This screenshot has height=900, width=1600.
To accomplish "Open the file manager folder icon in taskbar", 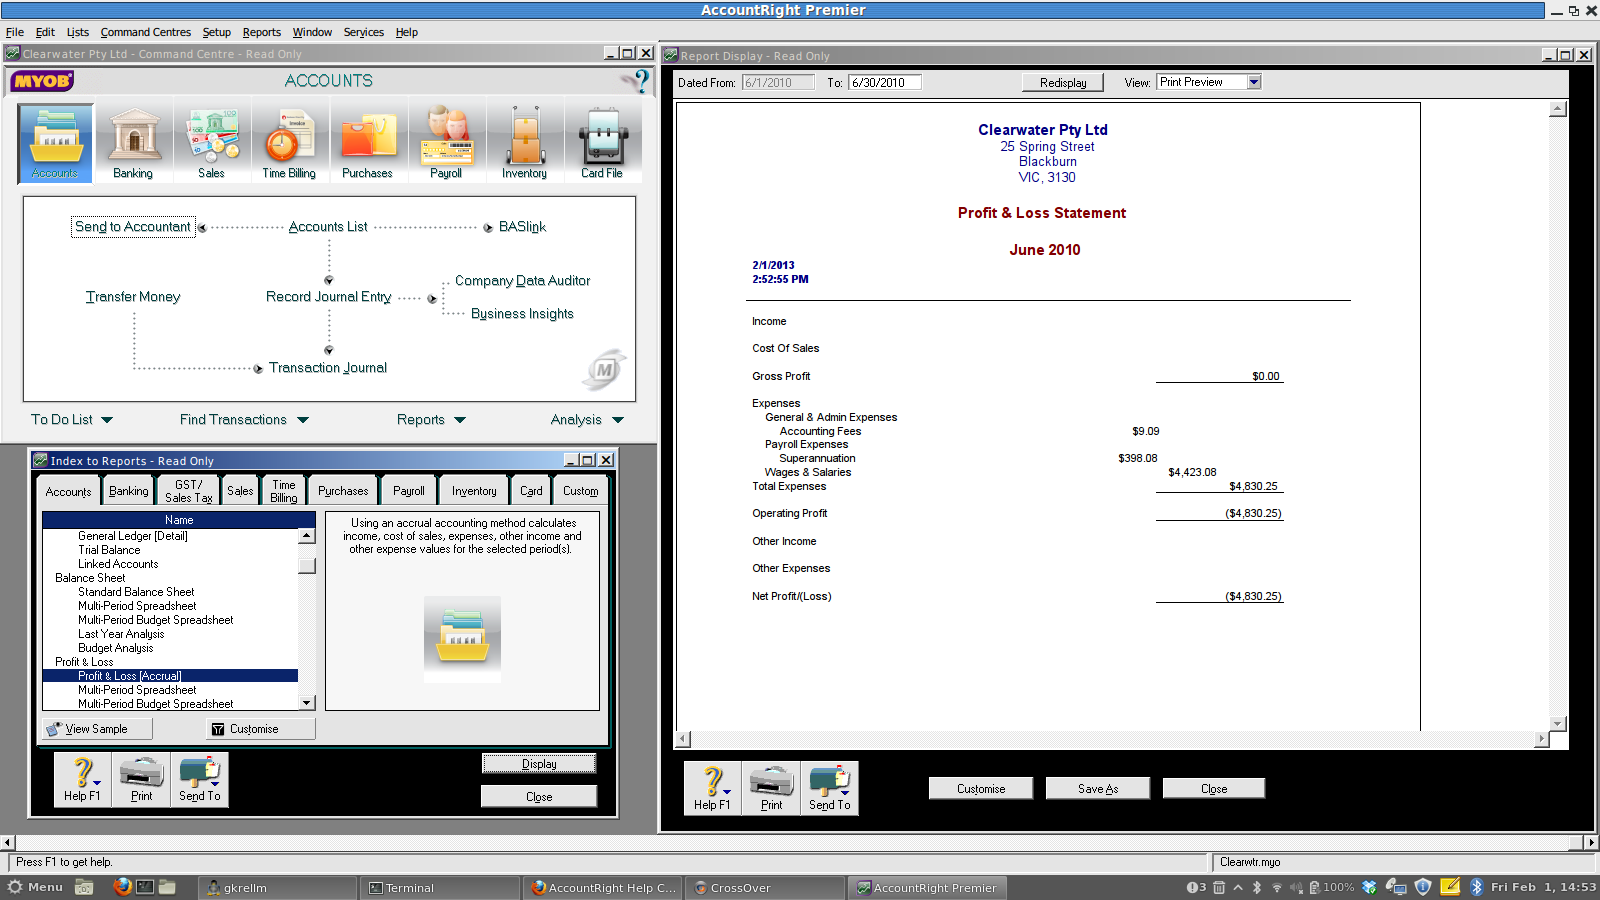I will tap(167, 887).
